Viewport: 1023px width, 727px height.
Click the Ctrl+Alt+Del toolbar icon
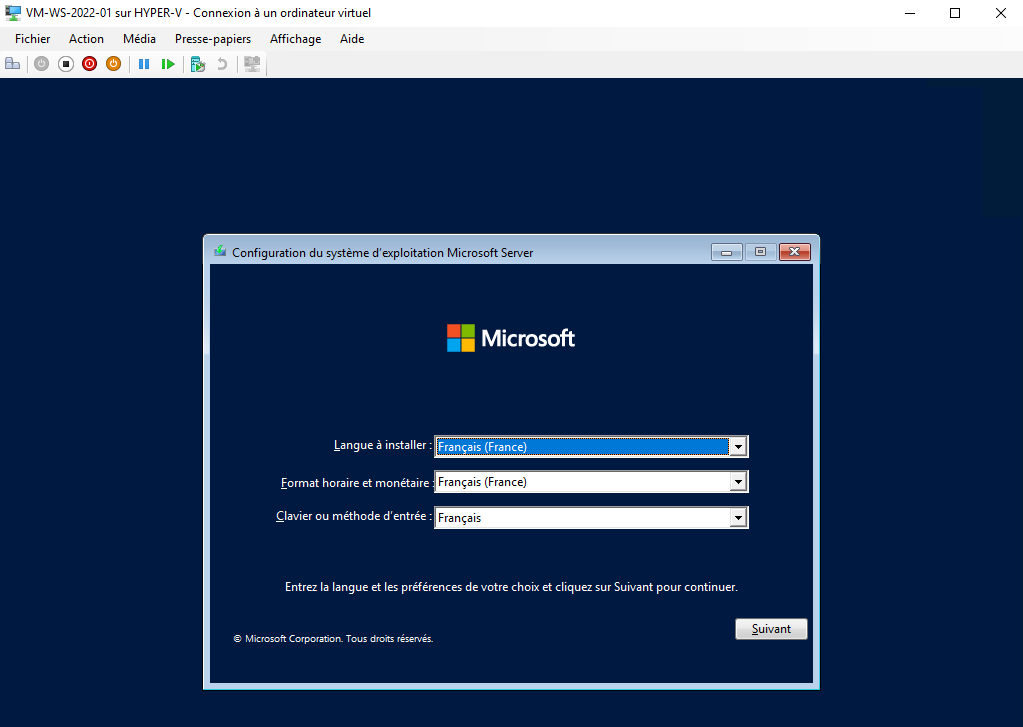tap(13, 64)
